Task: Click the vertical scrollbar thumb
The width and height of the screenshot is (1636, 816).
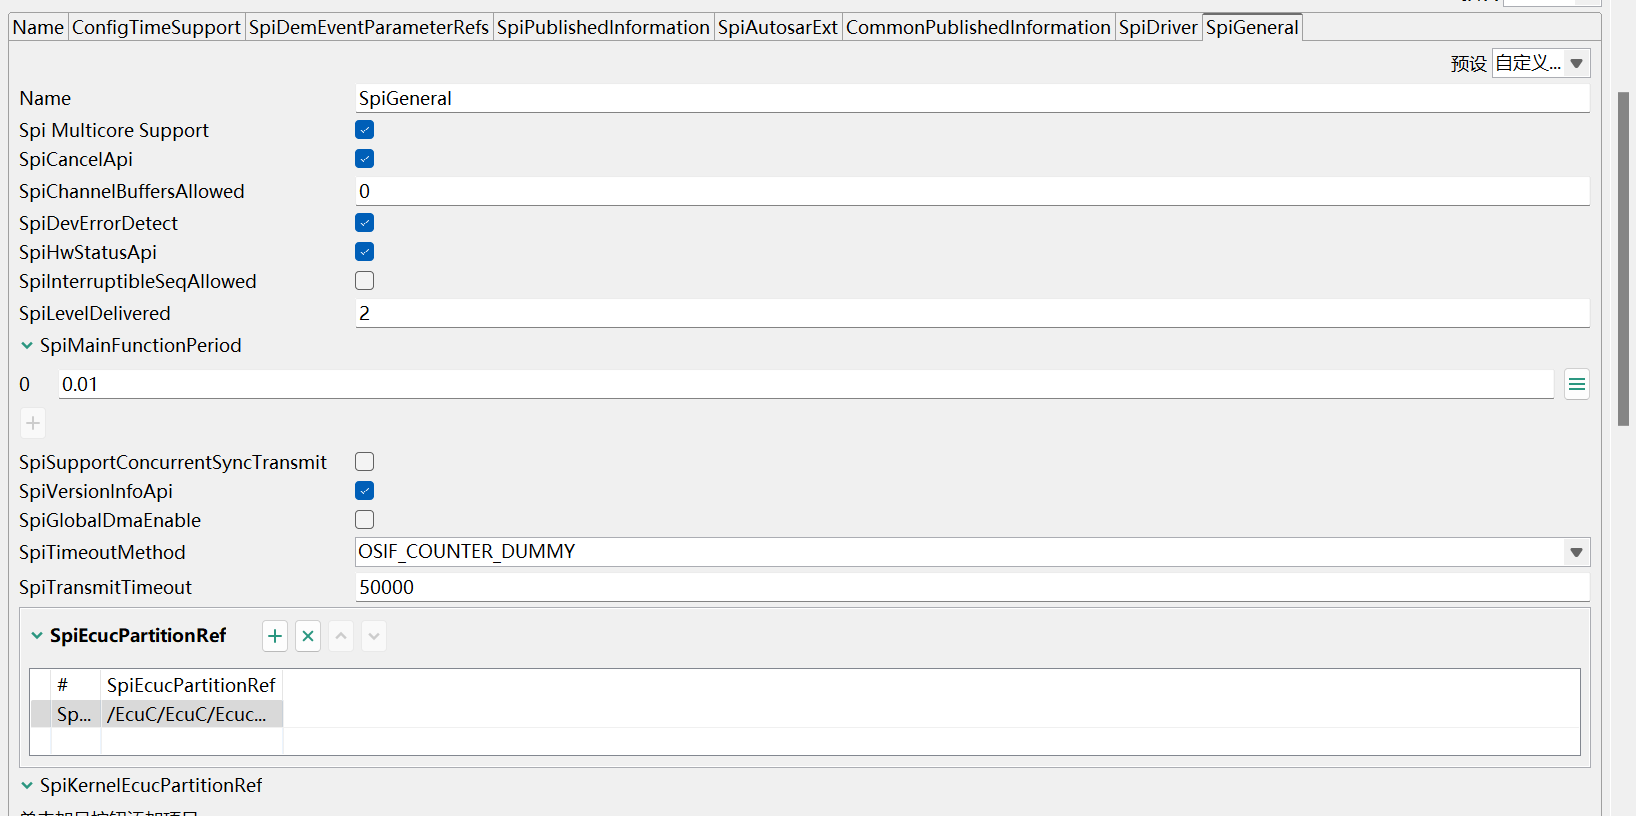Action: point(1623,258)
